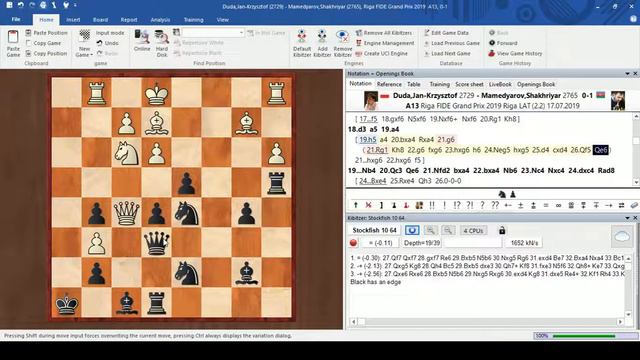Open the File menu
Image resolution: width=640 pixels, height=360 pixels.
16,20
